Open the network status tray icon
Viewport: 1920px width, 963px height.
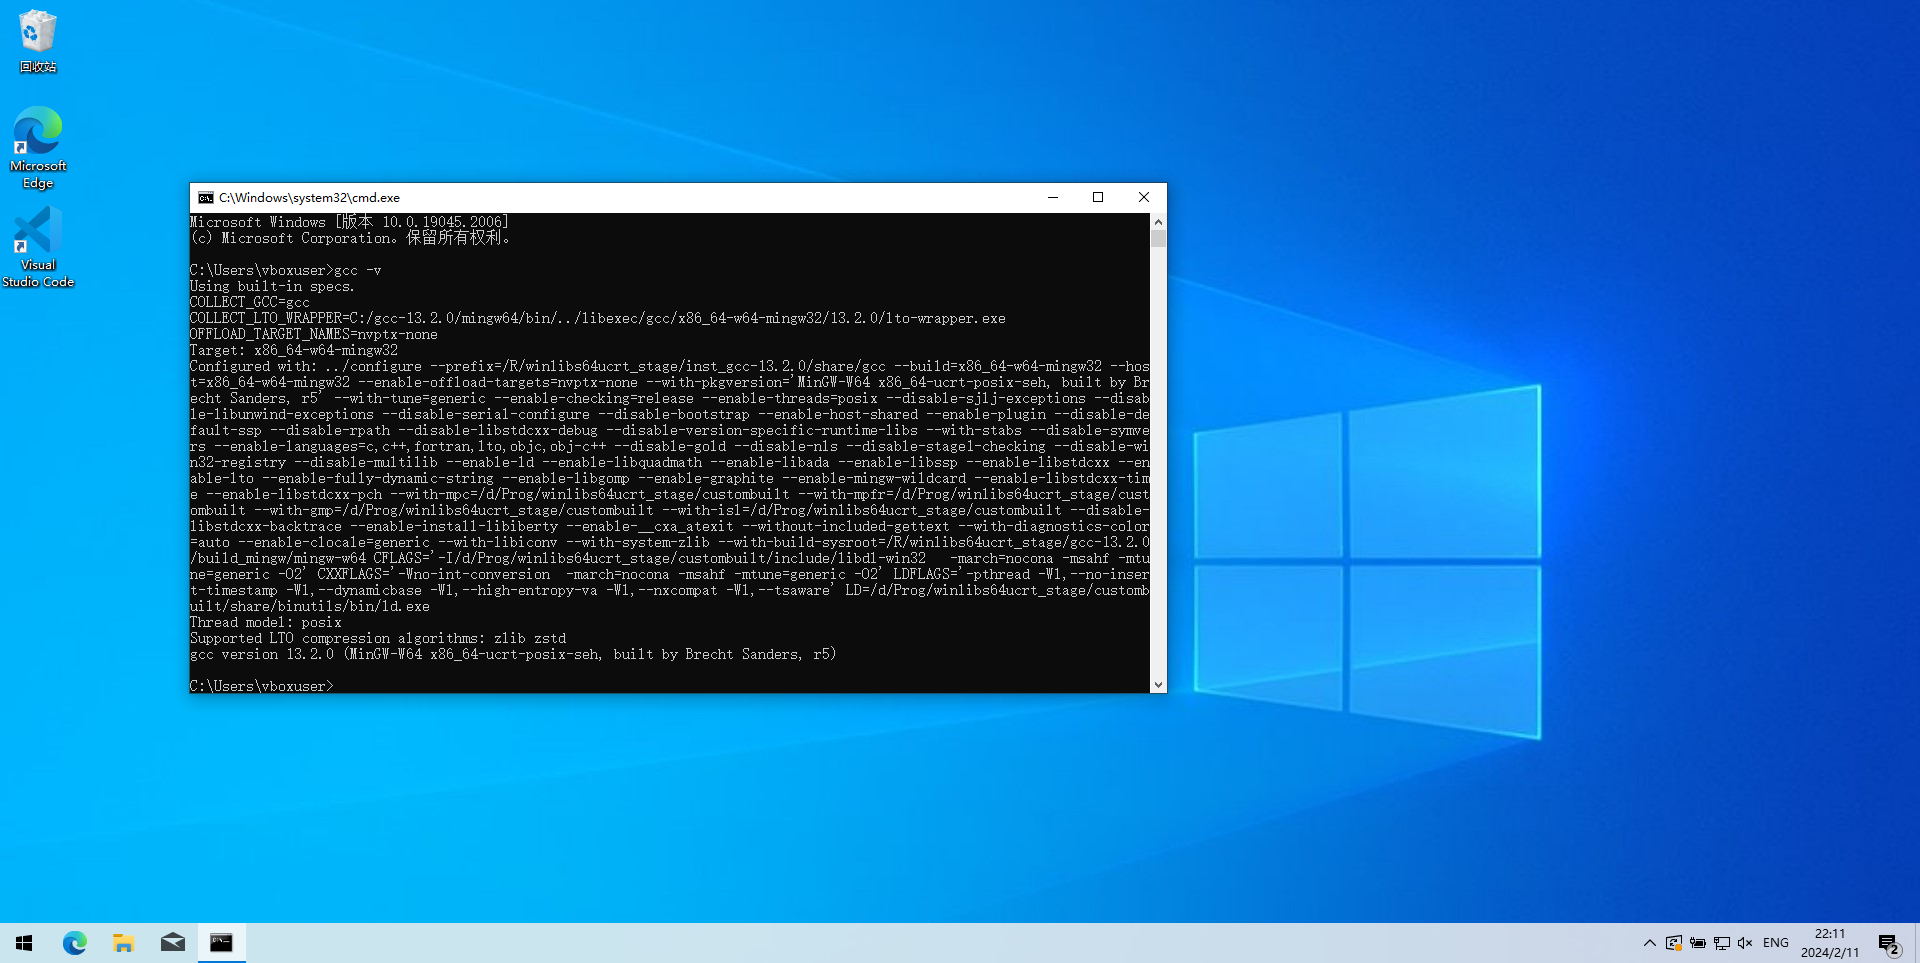pos(1722,943)
